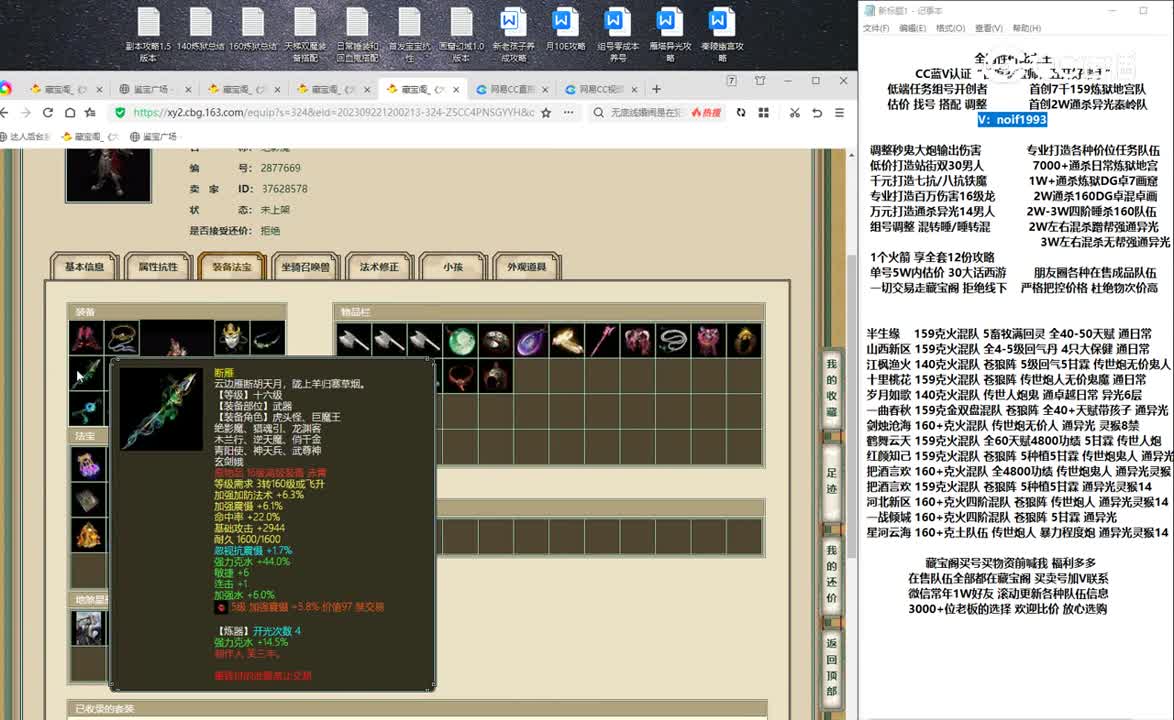This screenshot has height=720, width=1174.
Task: Open the browser hamburger main menu
Action: pyautogui.click(x=839, y=112)
